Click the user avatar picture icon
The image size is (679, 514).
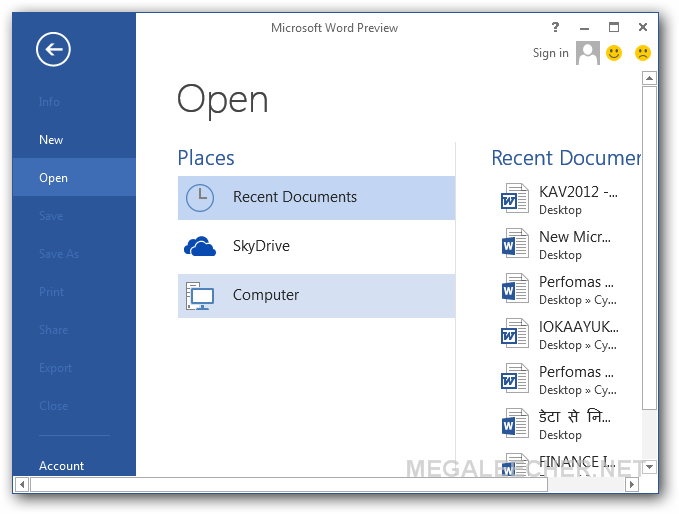coord(588,53)
